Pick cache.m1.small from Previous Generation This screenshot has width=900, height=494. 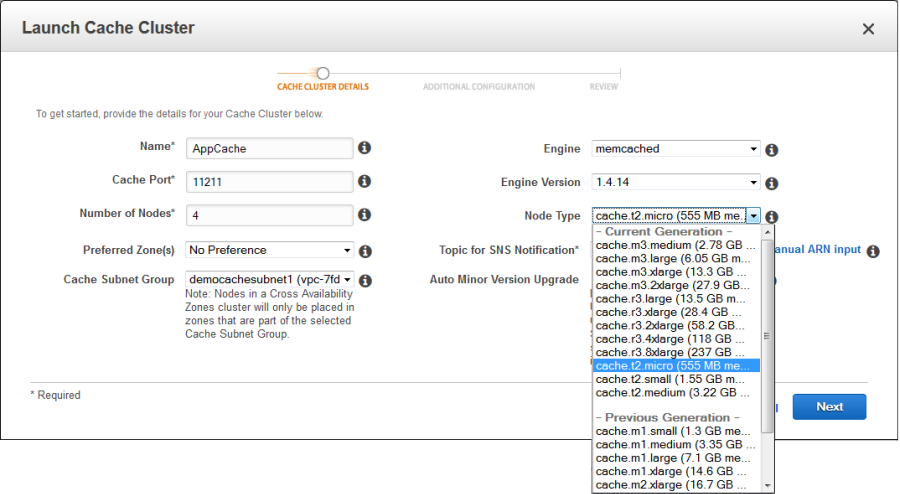pos(669,431)
